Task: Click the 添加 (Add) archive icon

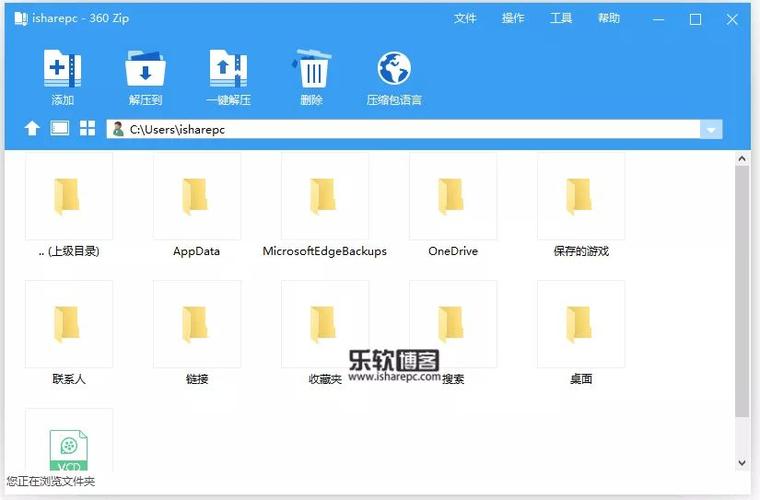Action: pyautogui.click(x=63, y=68)
